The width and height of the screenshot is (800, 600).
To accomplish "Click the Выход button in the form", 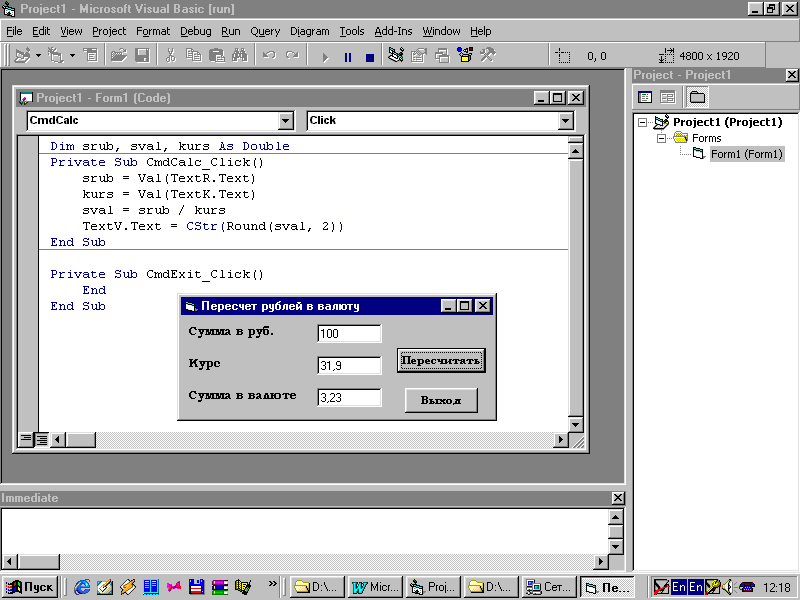I will 441,400.
